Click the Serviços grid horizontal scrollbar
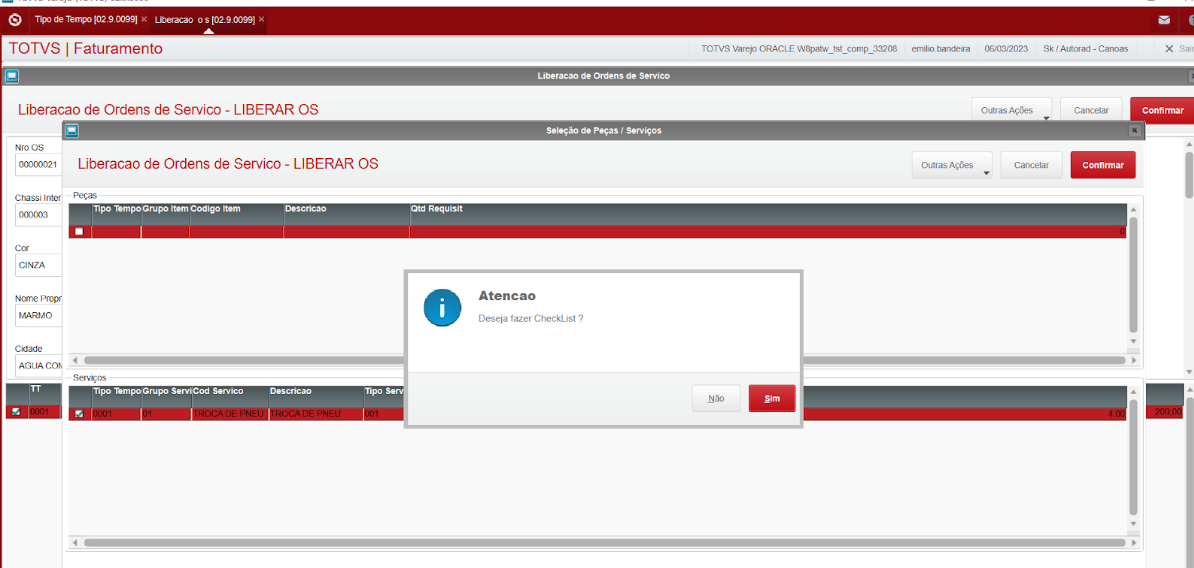The width and height of the screenshot is (1194, 568). pyautogui.click(x=605, y=543)
